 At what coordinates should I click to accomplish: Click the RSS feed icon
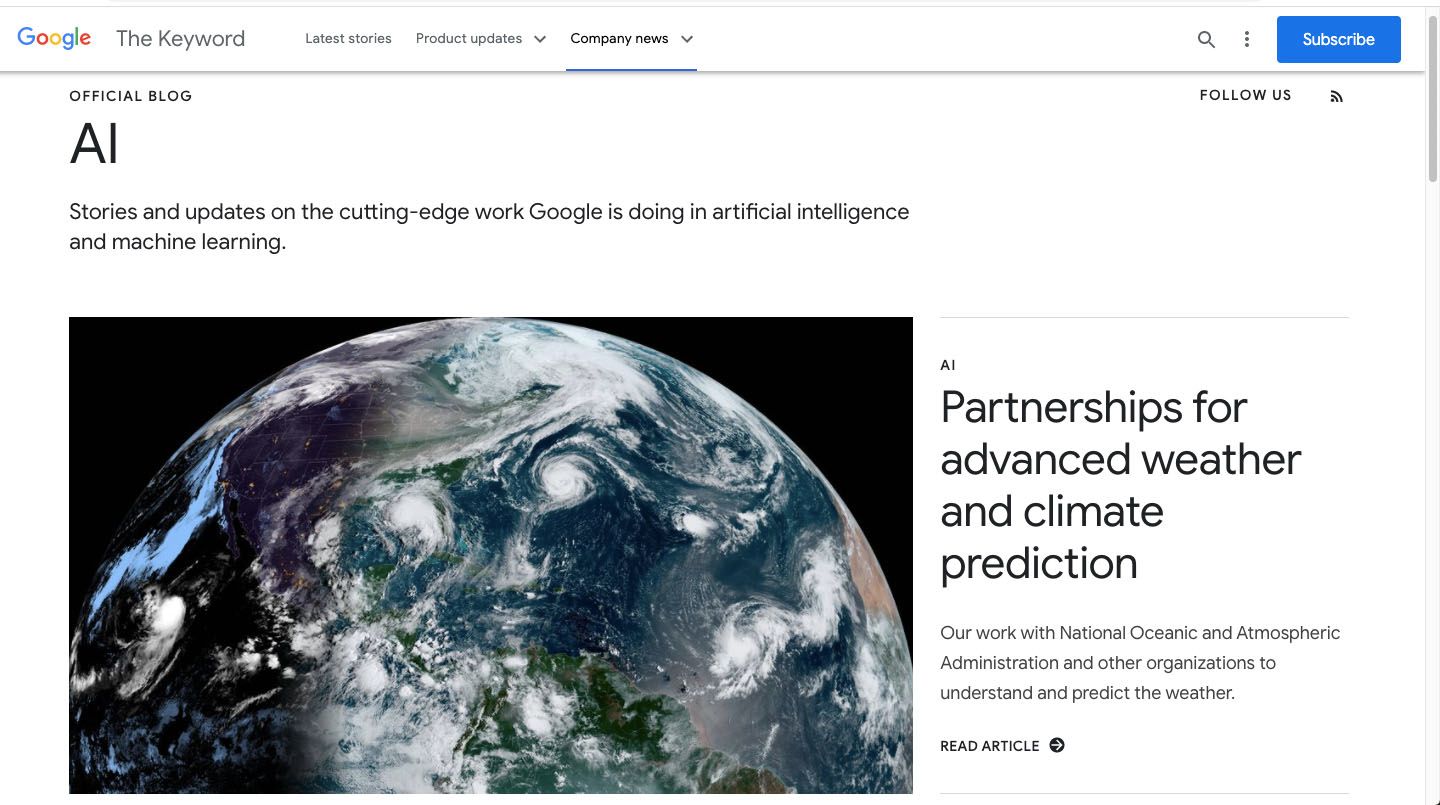(x=1336, y=96)
